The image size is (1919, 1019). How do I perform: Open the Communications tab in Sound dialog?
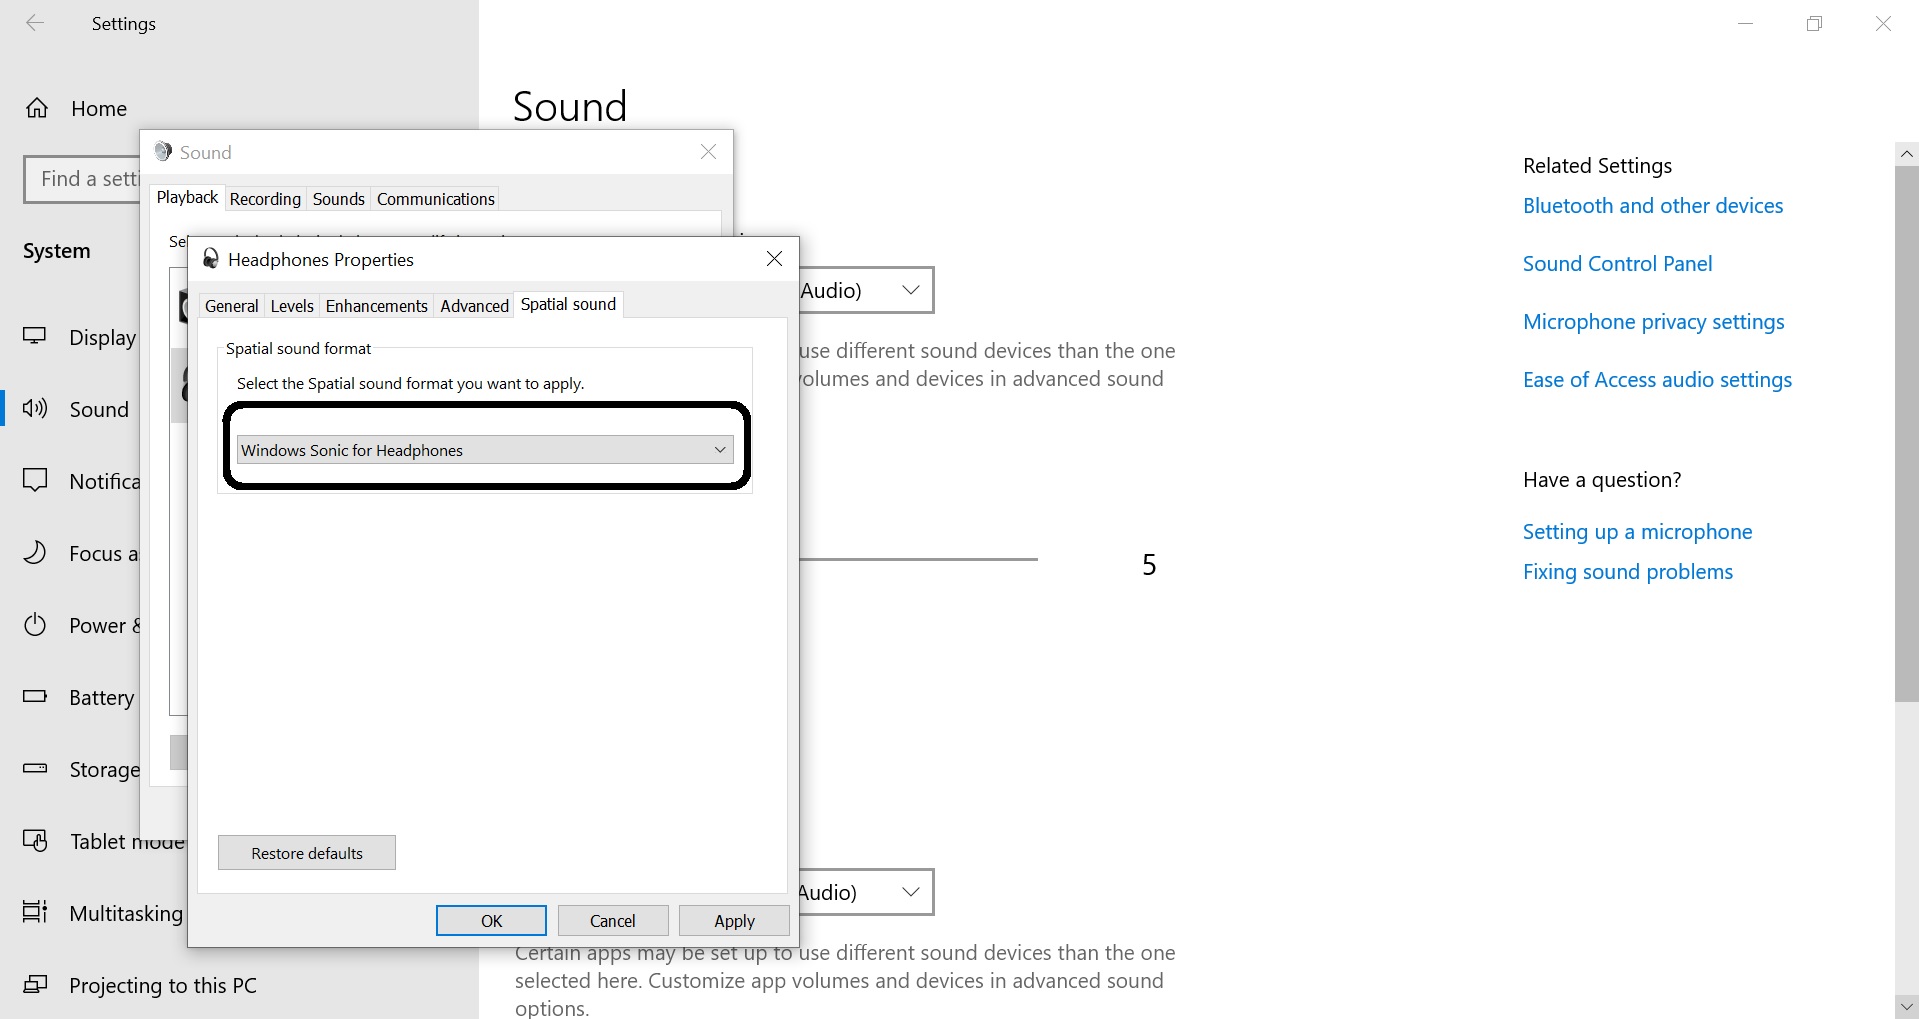(x=436, y=199)
